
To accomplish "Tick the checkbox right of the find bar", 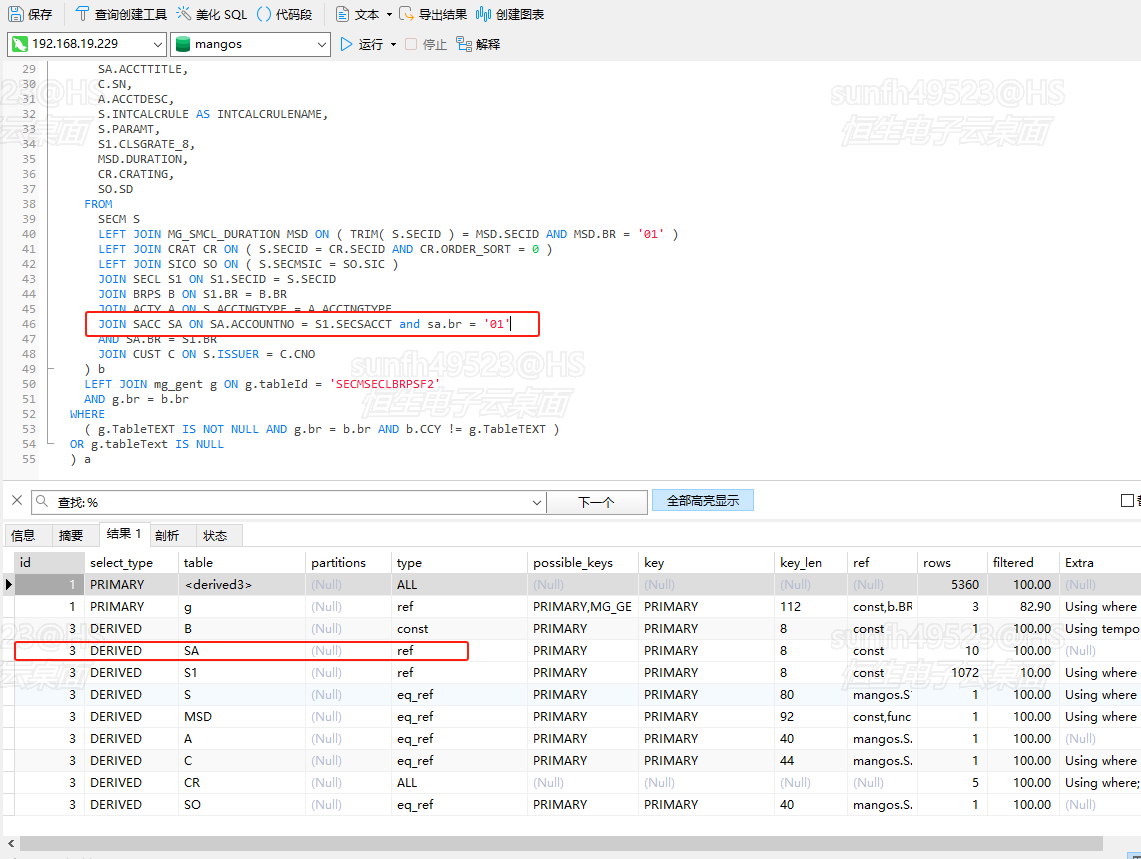I will click(x=1128, y=501).
